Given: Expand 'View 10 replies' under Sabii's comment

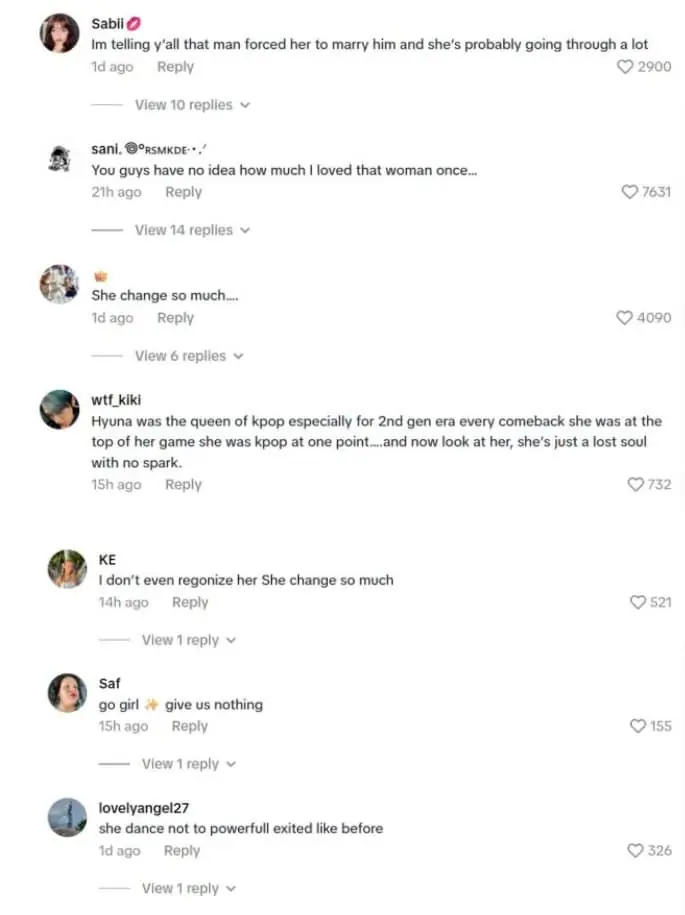Looking at the screenshot, I should click(192, 105).
